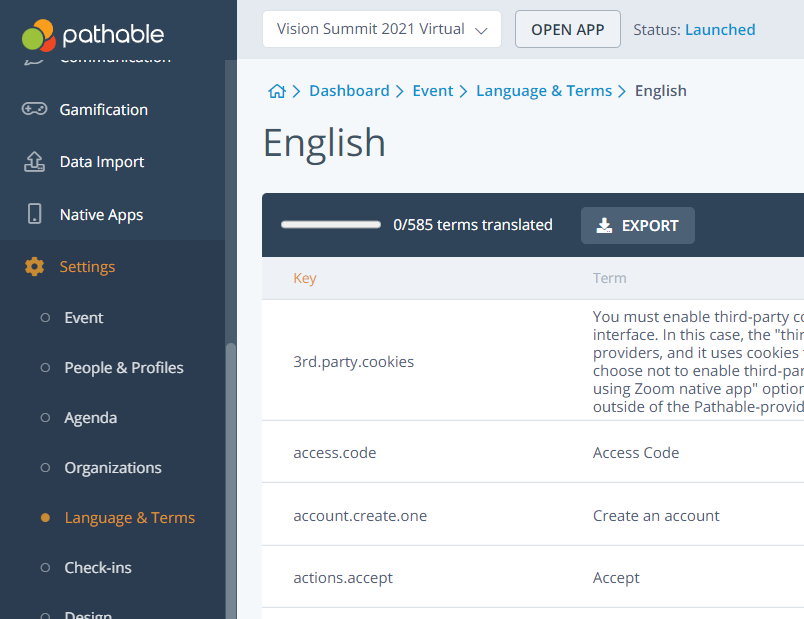
Task: Sort by the Key column header
Action: click(305, 278)
